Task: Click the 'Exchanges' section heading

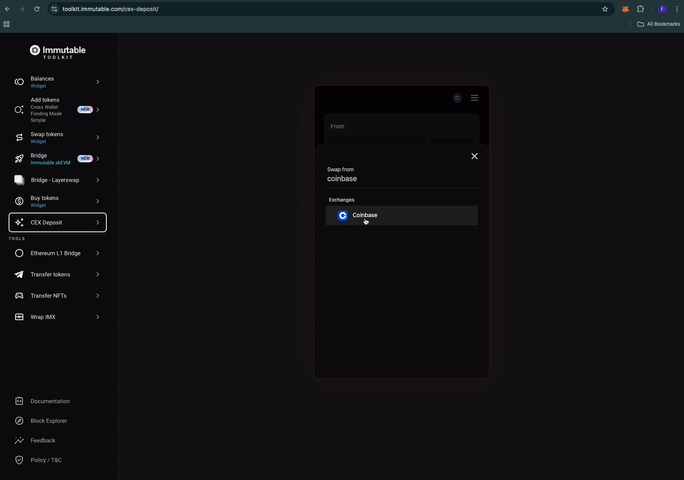Action: pos(342,200)
